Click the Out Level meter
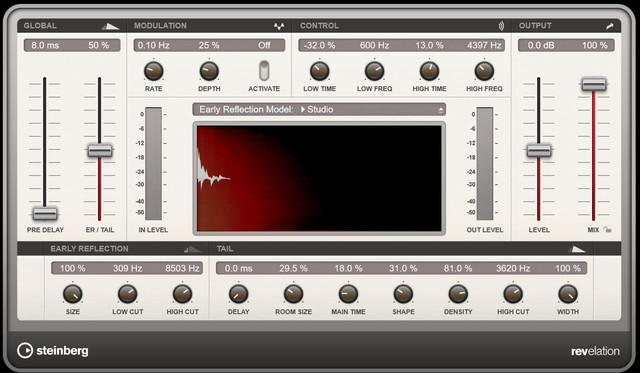This screenshot has width=640, height=373. click(x=485, y=164)
